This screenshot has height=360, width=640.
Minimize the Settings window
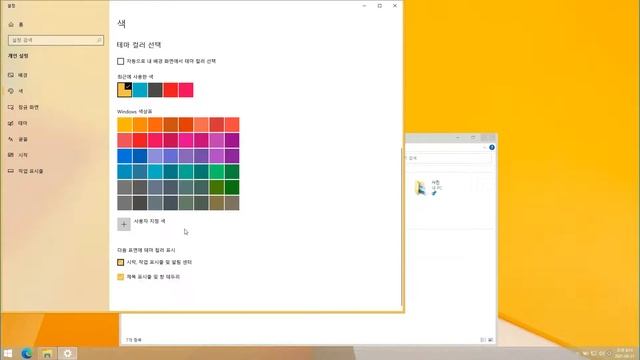(x=364, y=6)
